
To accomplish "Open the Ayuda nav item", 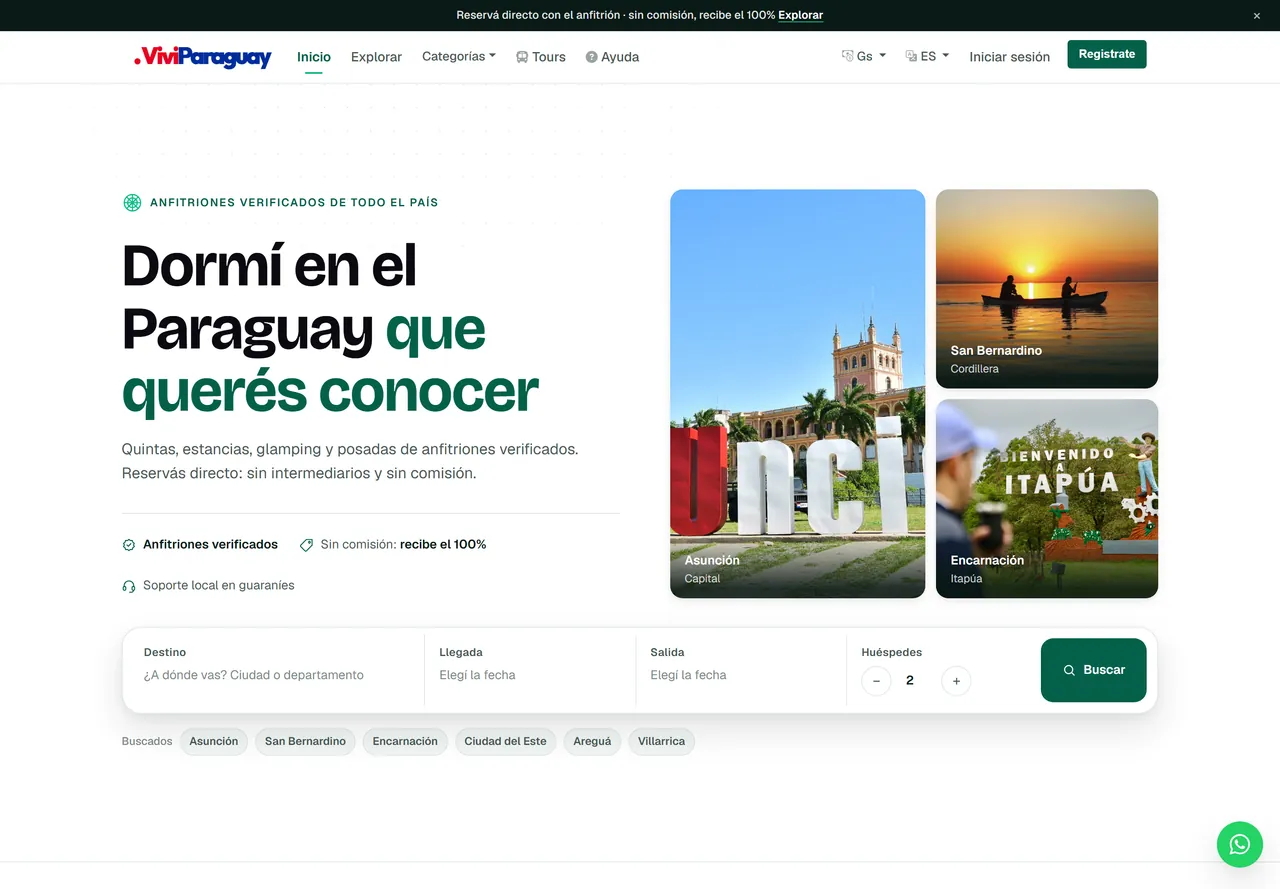I will (x=612, y=57).
